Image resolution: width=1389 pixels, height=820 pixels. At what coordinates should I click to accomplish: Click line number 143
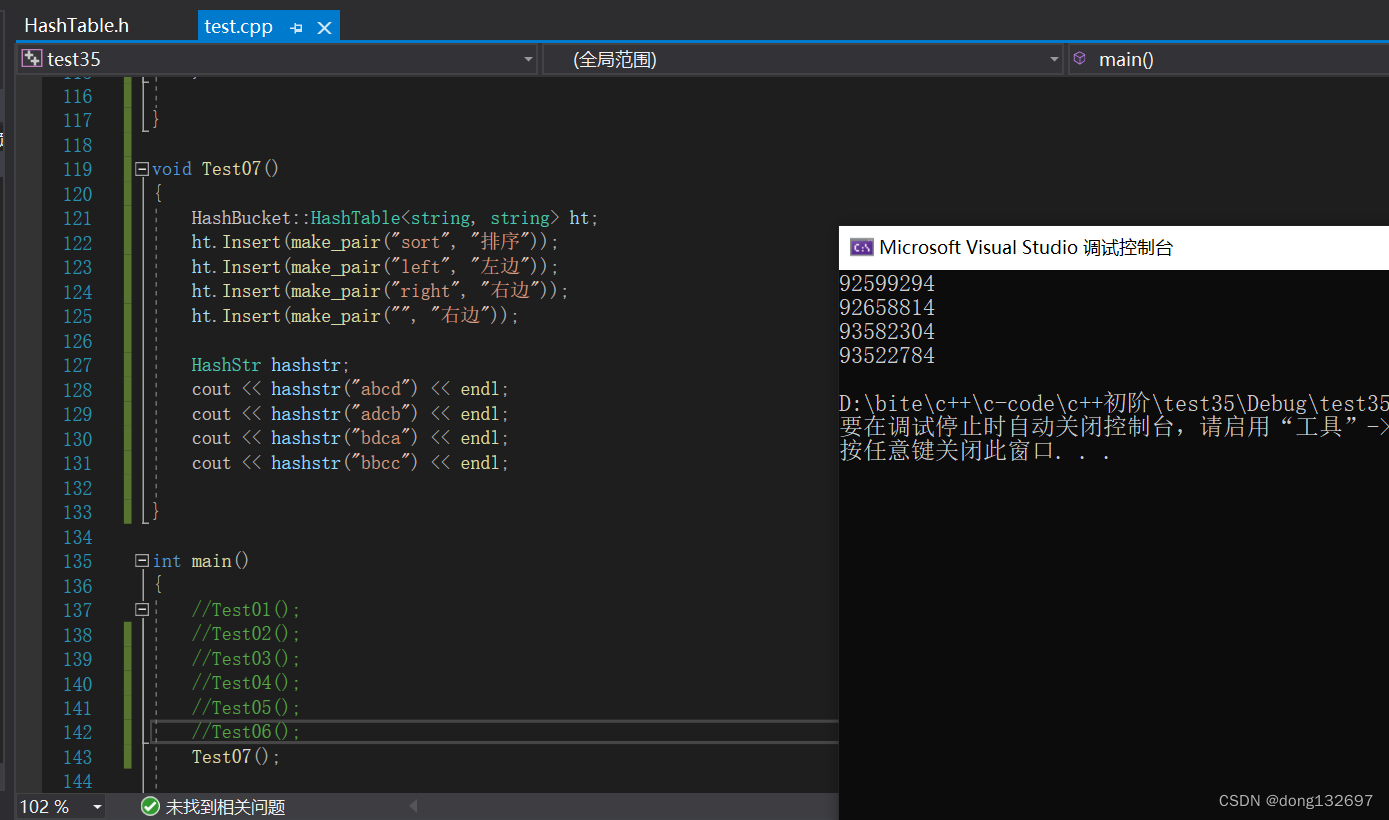coord(77,757)
